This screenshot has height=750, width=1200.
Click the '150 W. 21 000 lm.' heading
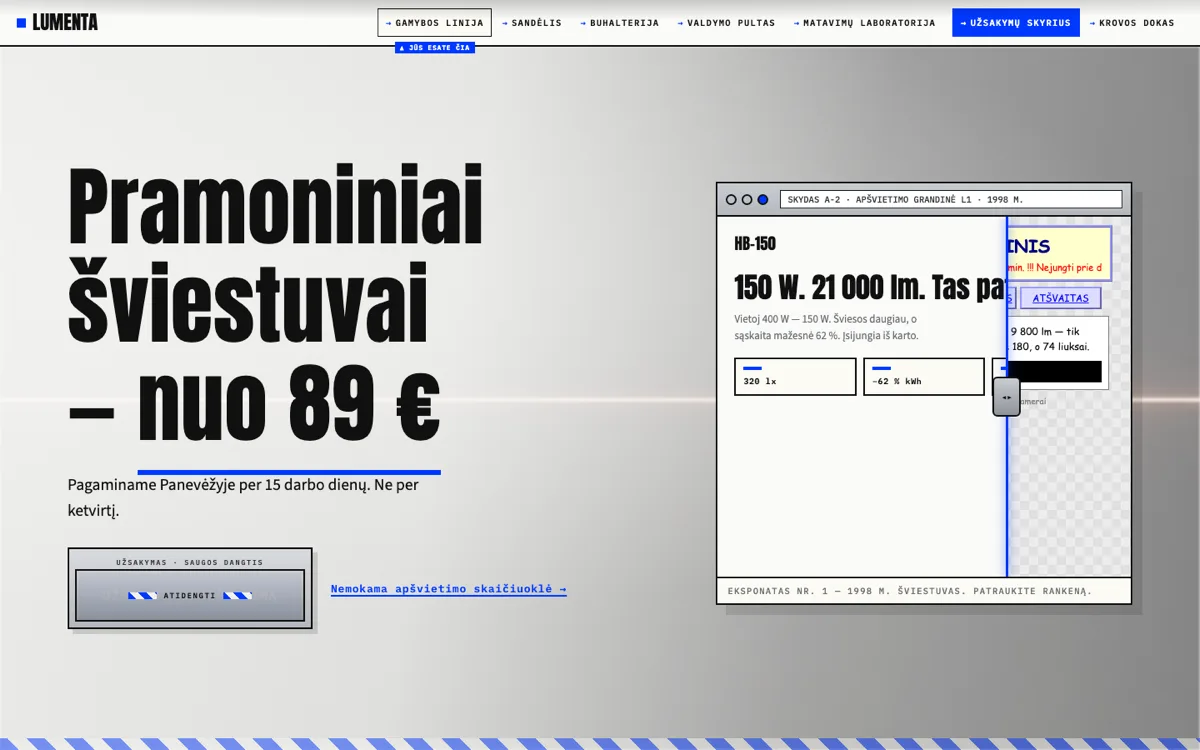870,287
